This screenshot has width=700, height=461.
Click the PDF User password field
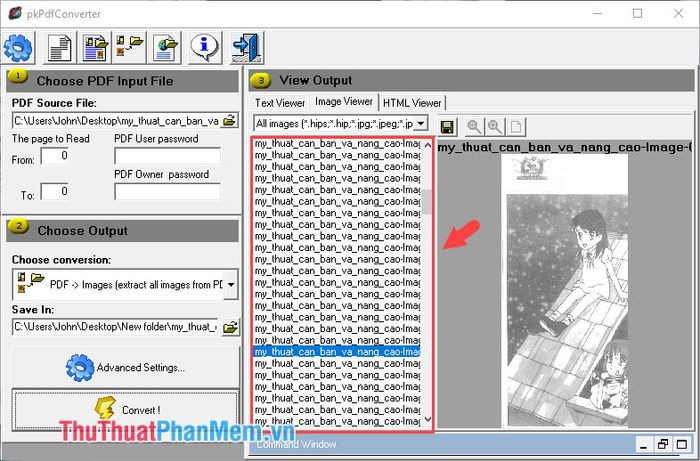click(167, 155)
